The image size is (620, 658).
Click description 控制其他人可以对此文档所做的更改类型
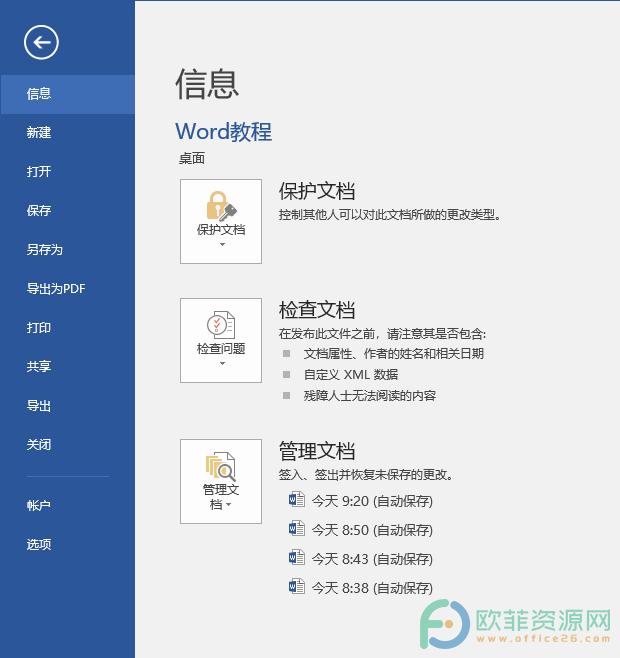click(390, 215)
